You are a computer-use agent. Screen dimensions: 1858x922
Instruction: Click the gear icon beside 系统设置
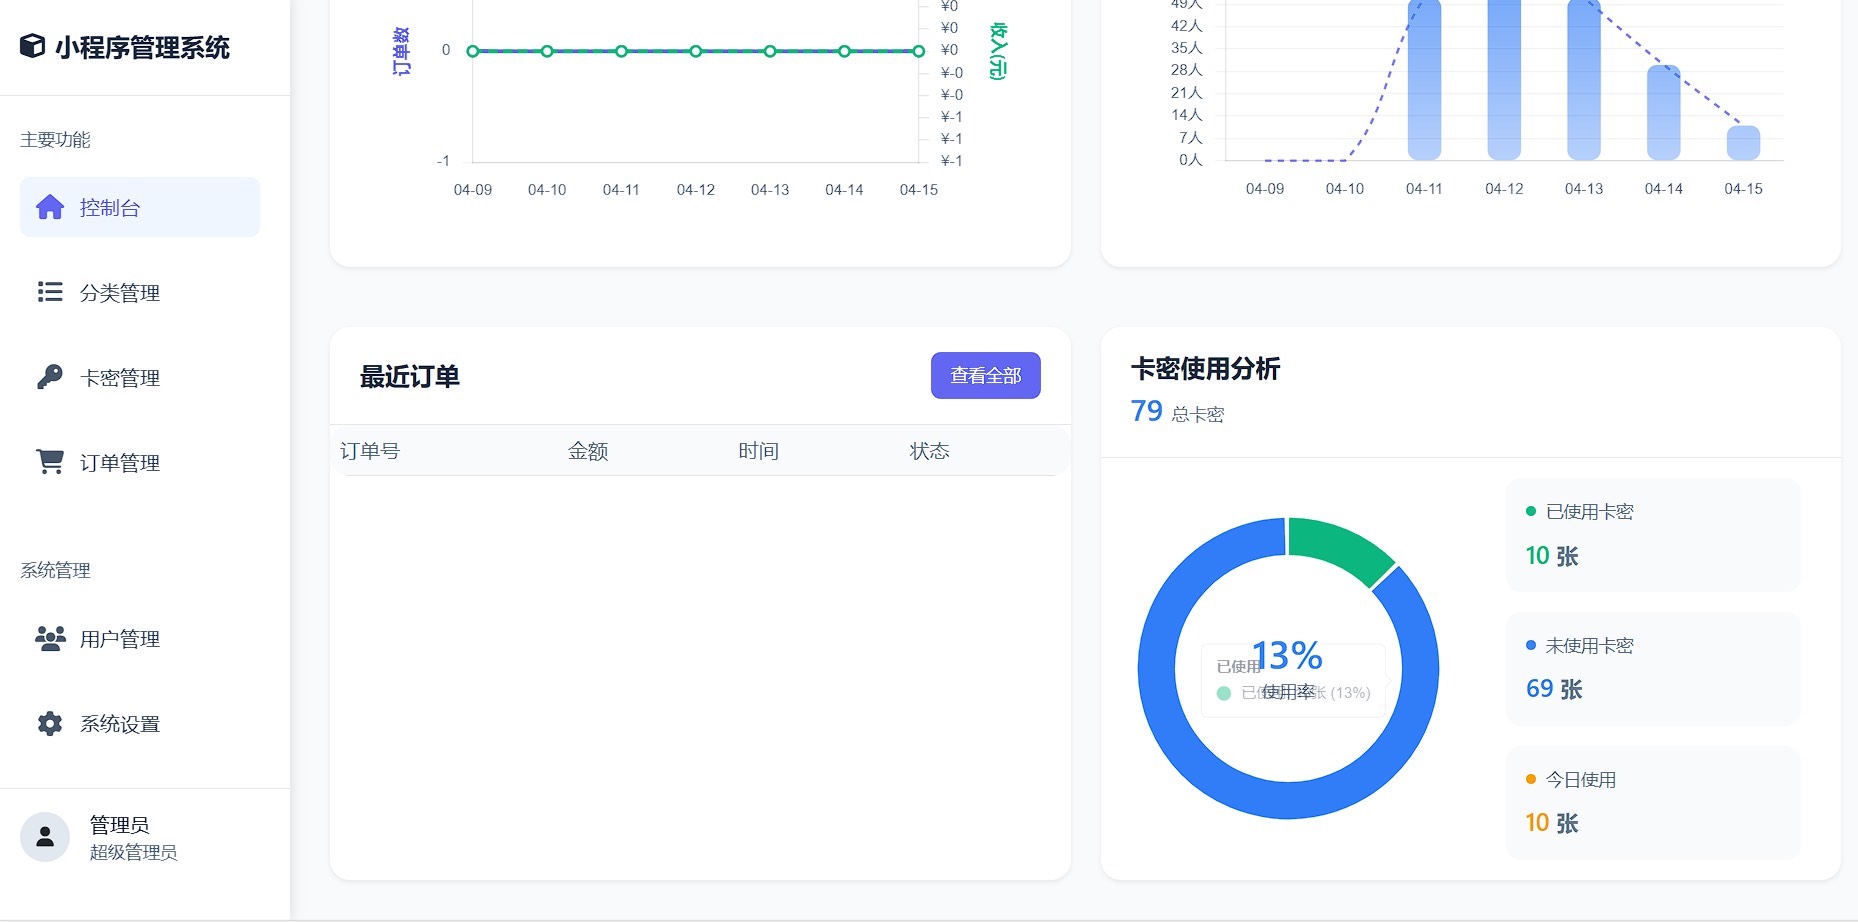tap(50, 723)
